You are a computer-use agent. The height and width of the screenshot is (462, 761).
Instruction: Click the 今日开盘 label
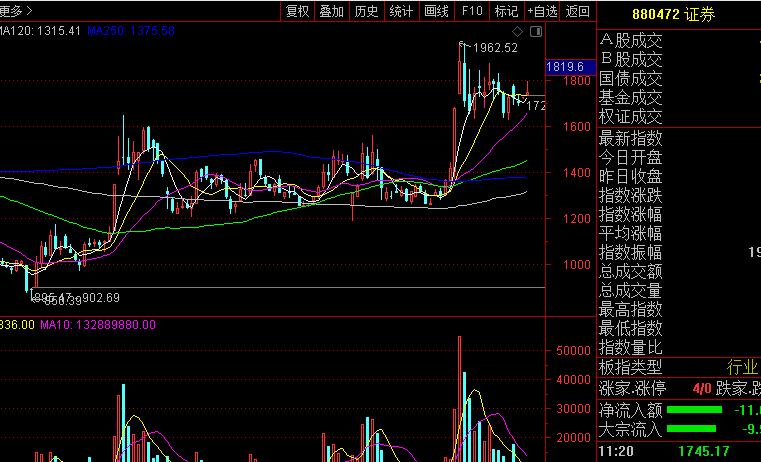coord(630,158)
